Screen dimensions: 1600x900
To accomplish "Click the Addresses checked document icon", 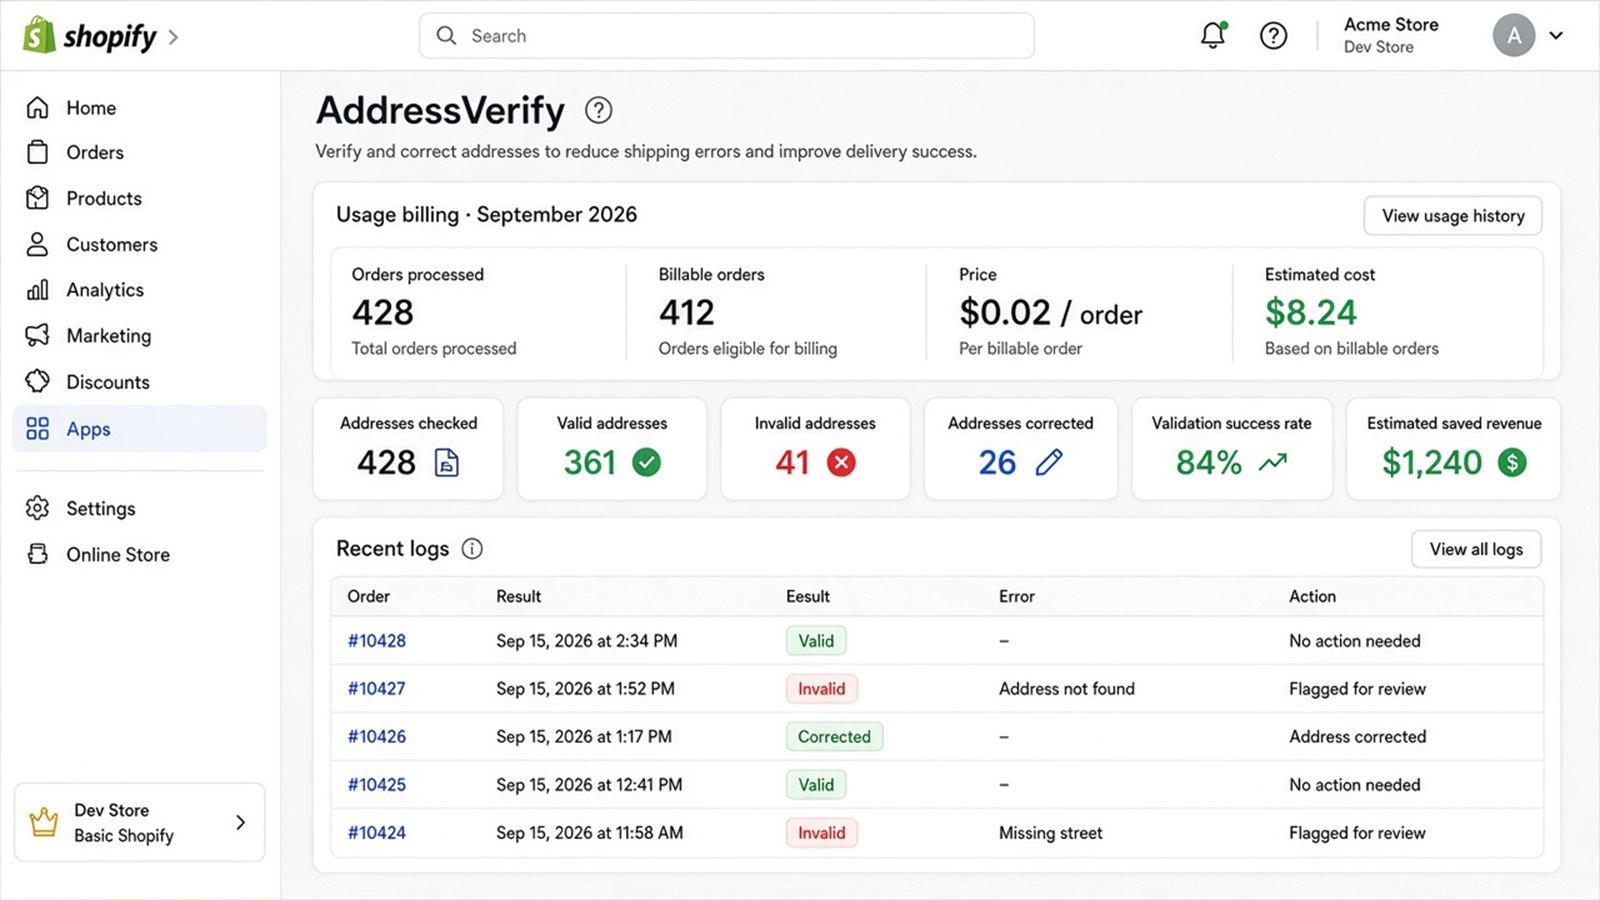I will pos(447,462).
